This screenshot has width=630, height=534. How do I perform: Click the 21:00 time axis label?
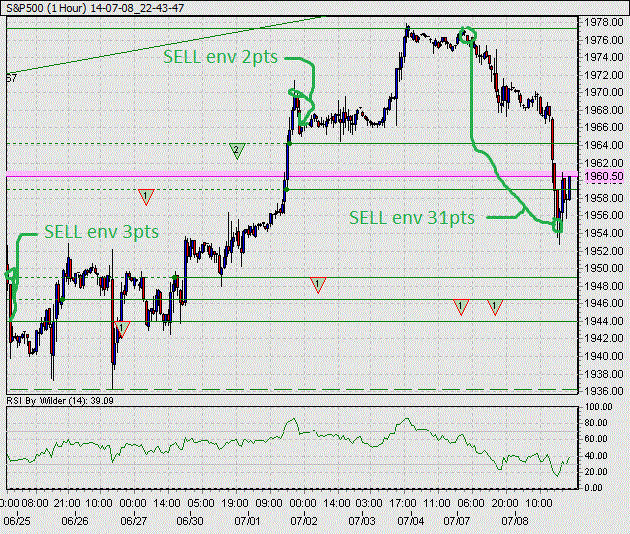(x=67, y=503)
